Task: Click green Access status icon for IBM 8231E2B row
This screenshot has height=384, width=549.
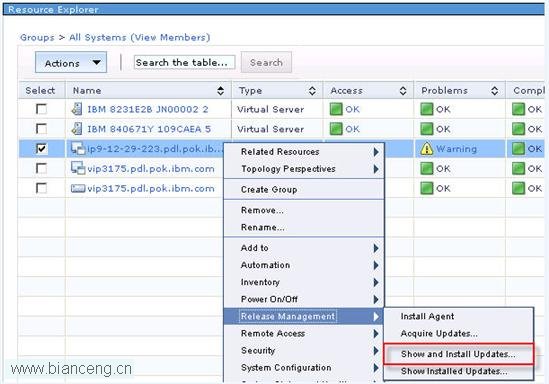Action: [336, 109]
